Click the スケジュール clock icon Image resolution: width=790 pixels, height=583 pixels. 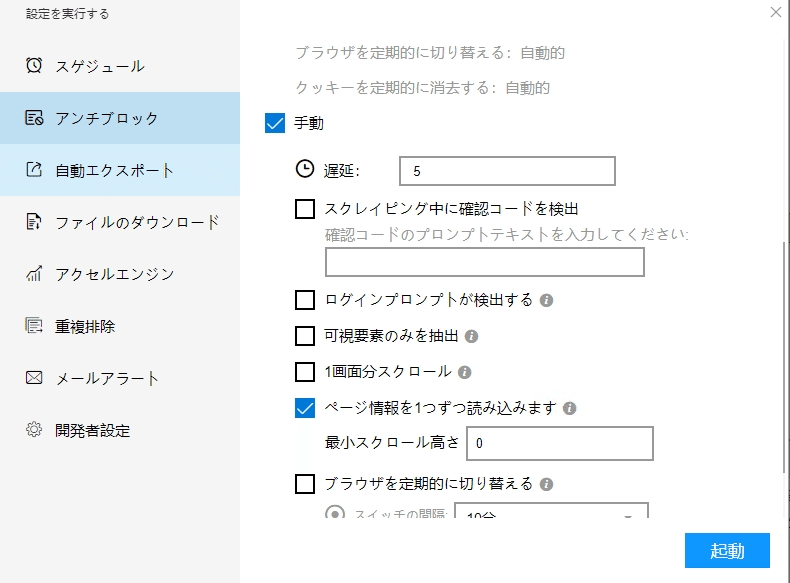click(x=34, y=66)
